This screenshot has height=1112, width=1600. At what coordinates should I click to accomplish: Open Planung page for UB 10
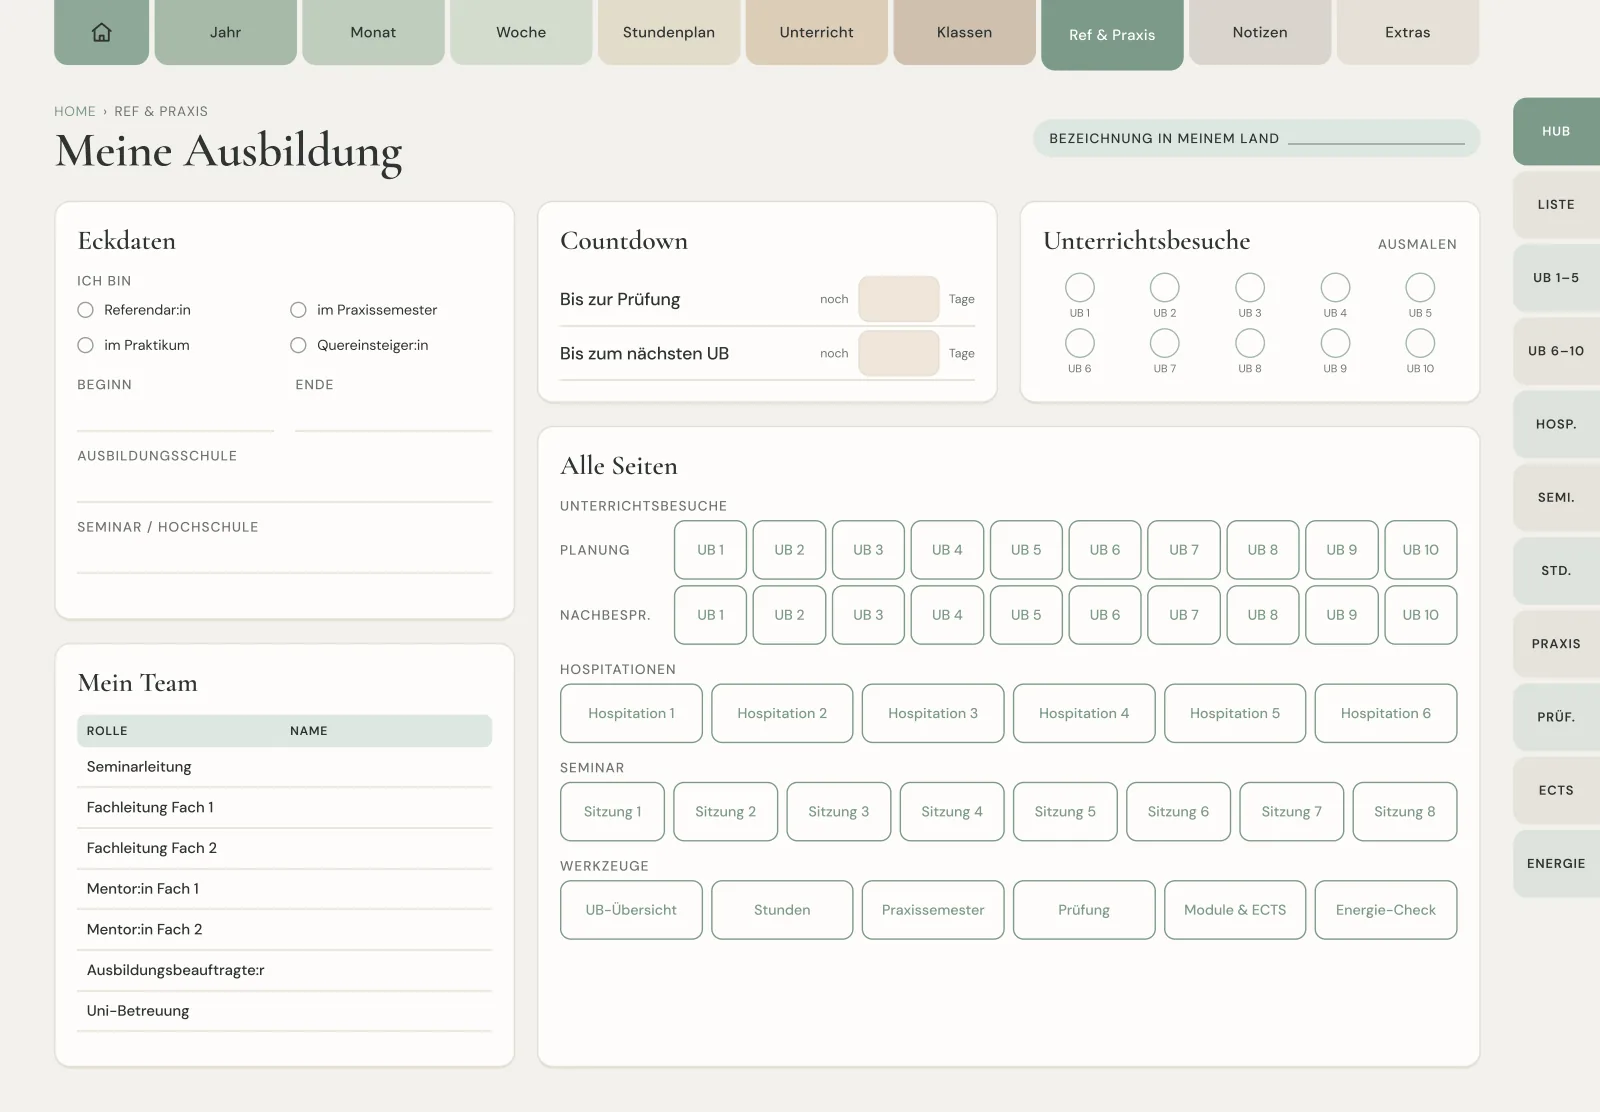1420,550
